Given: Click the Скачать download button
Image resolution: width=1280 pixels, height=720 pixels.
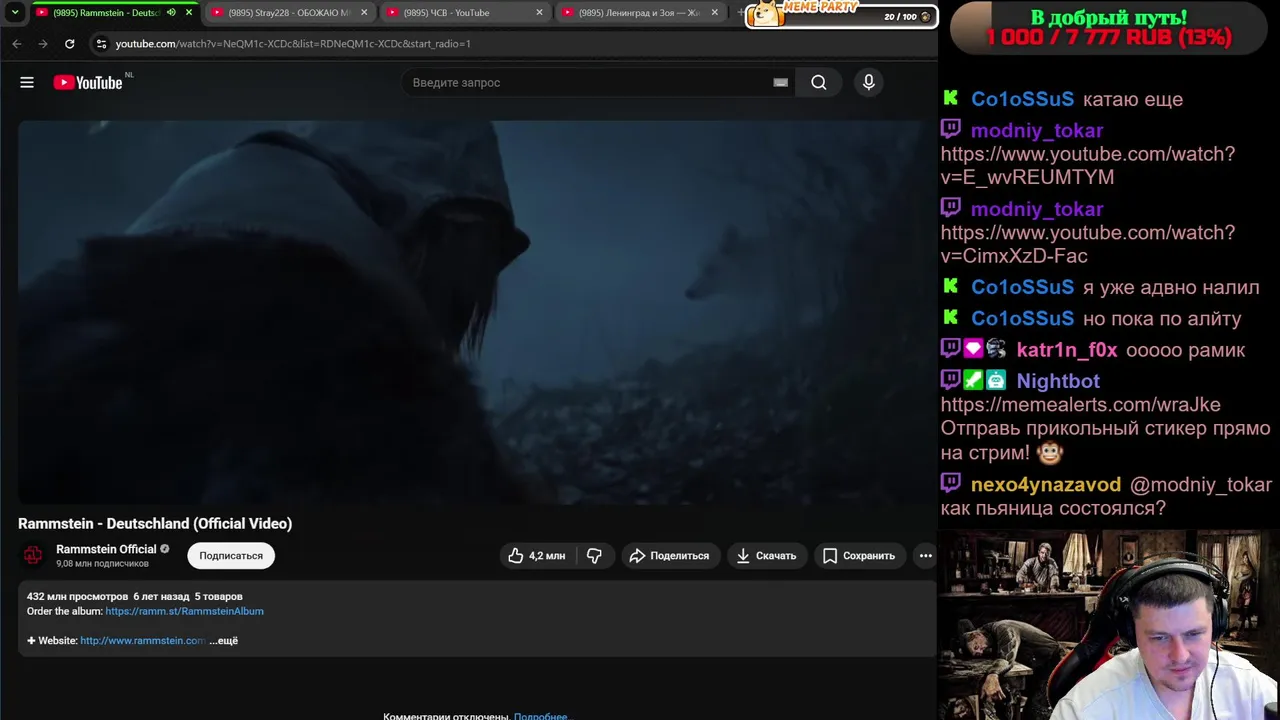Looking at the screenshot, I should click(x=766, y=556).
